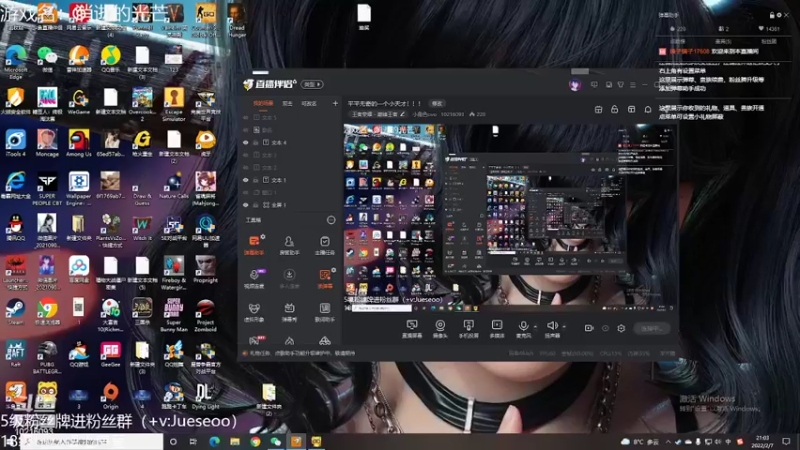Select the 全屏 1 source row
800x450 pixels.
pos(291,205)
